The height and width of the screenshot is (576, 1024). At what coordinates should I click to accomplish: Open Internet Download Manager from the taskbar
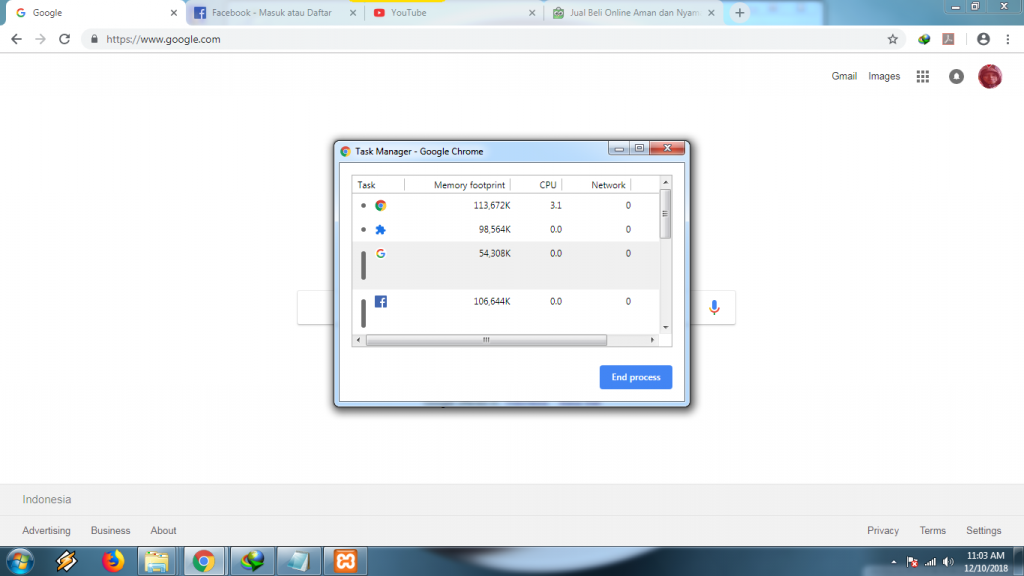click(251, 562)
